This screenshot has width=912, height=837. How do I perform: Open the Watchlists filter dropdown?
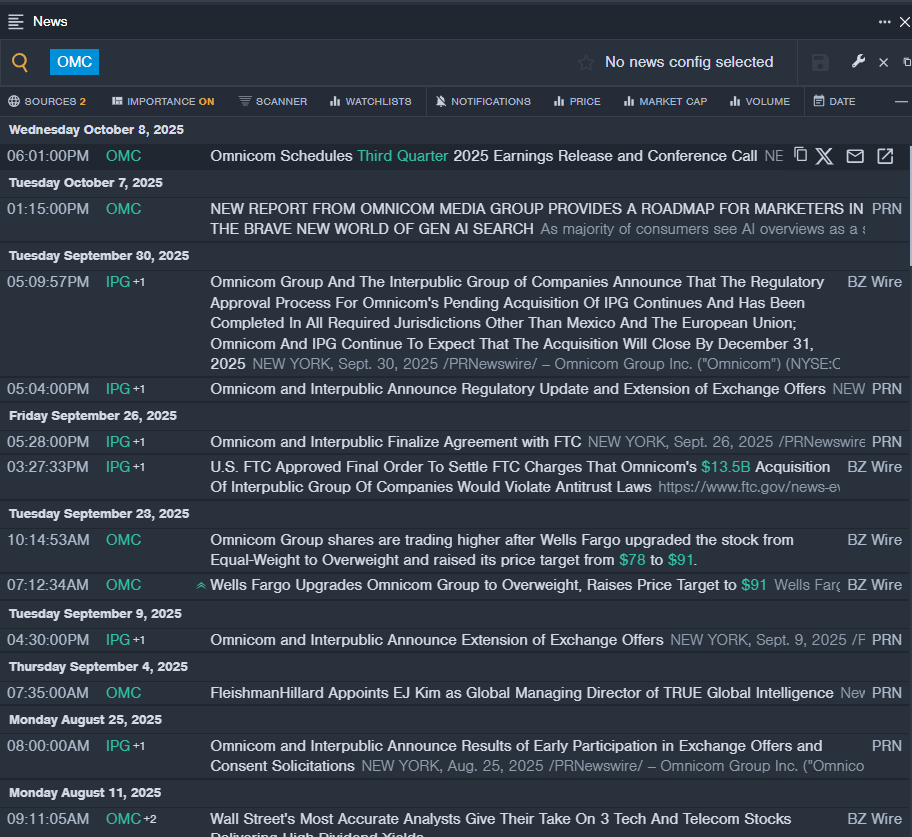pyautogui.click(x=370, y=101)
